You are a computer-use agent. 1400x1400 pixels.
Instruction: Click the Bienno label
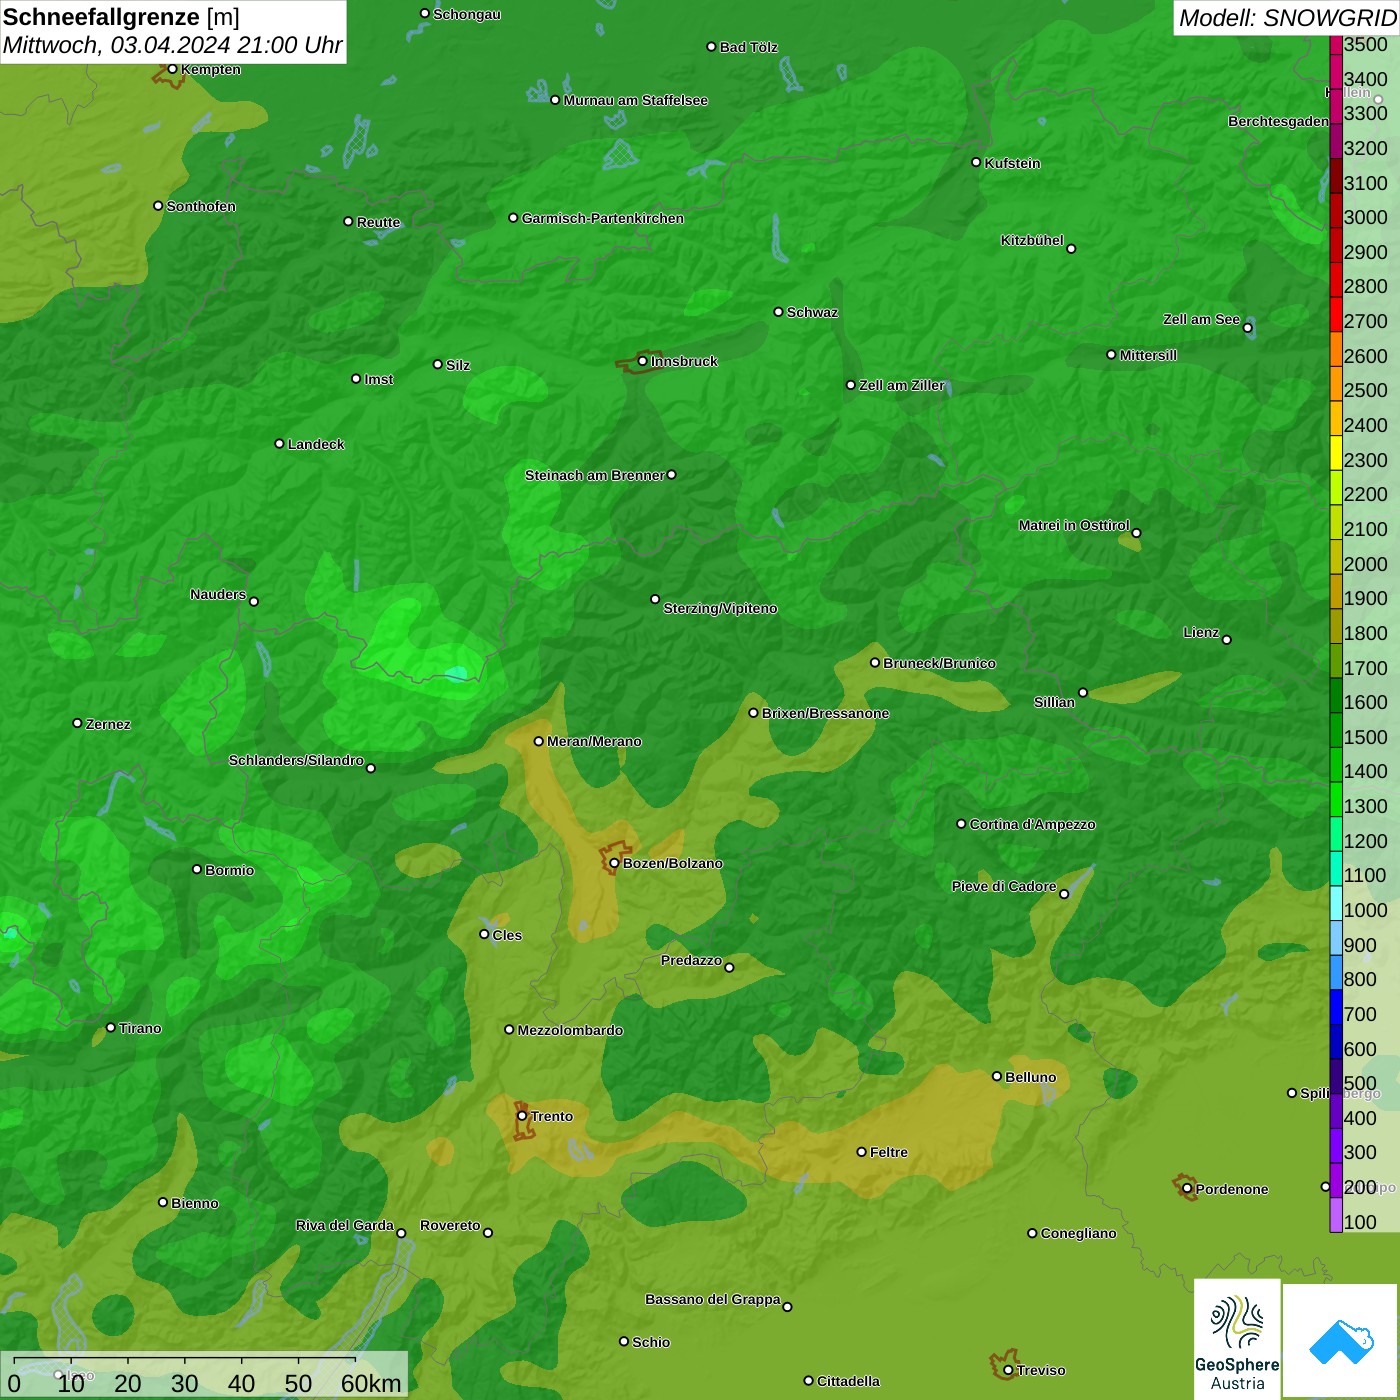point(194,1203)
